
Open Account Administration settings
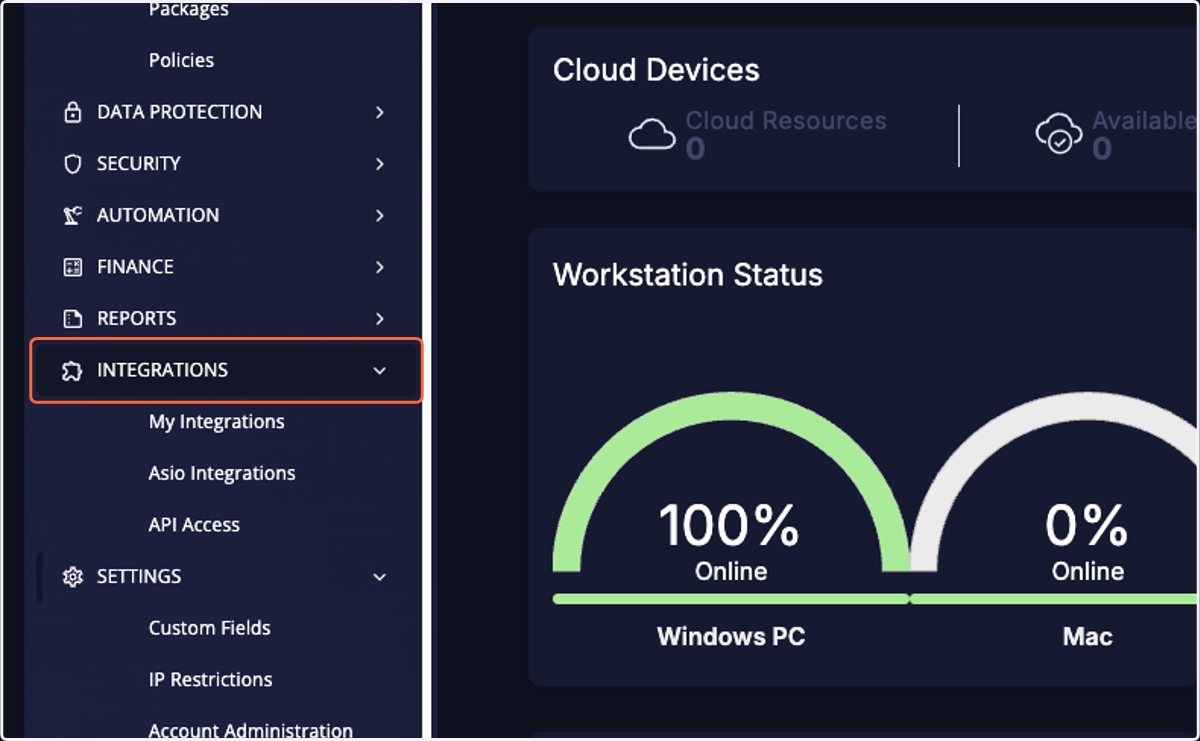250,731
